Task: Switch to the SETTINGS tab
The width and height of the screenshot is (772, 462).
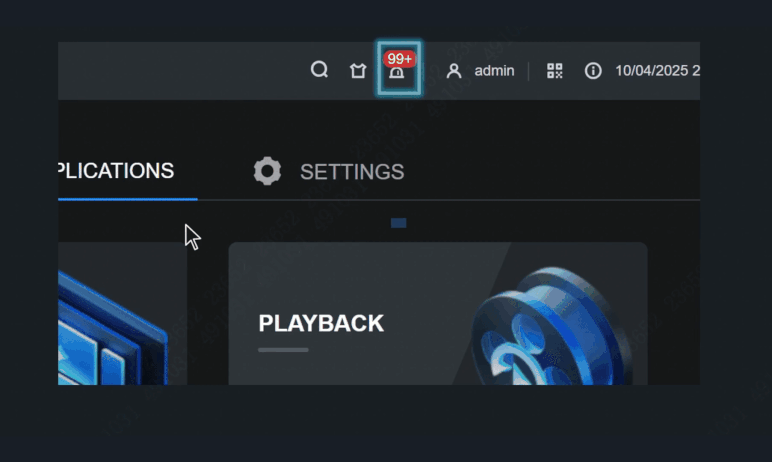Action: point(352,172)
